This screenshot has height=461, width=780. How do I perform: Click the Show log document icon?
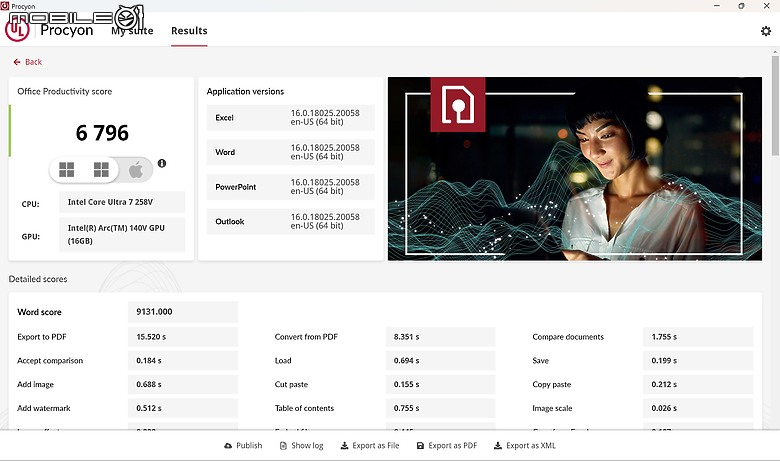[x=283, y=446]
